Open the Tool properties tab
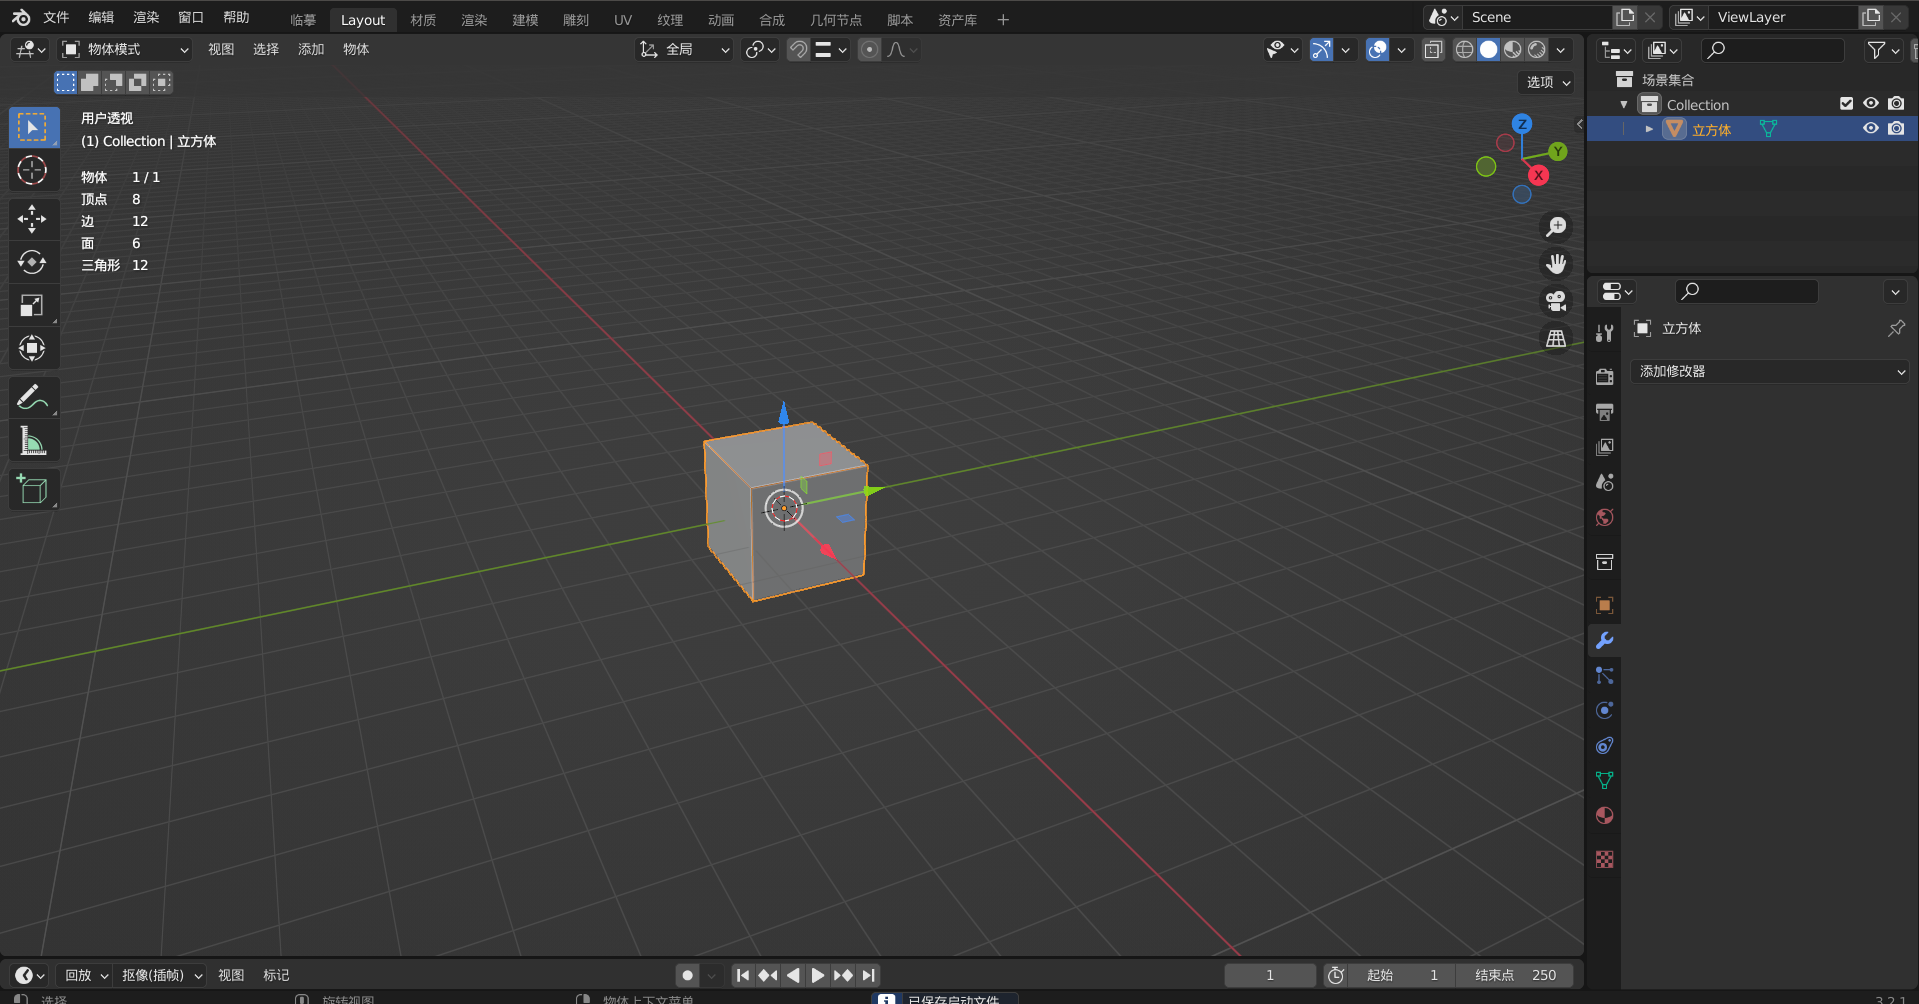Screen dimensions: 1919x1004 coord(1604,333)
